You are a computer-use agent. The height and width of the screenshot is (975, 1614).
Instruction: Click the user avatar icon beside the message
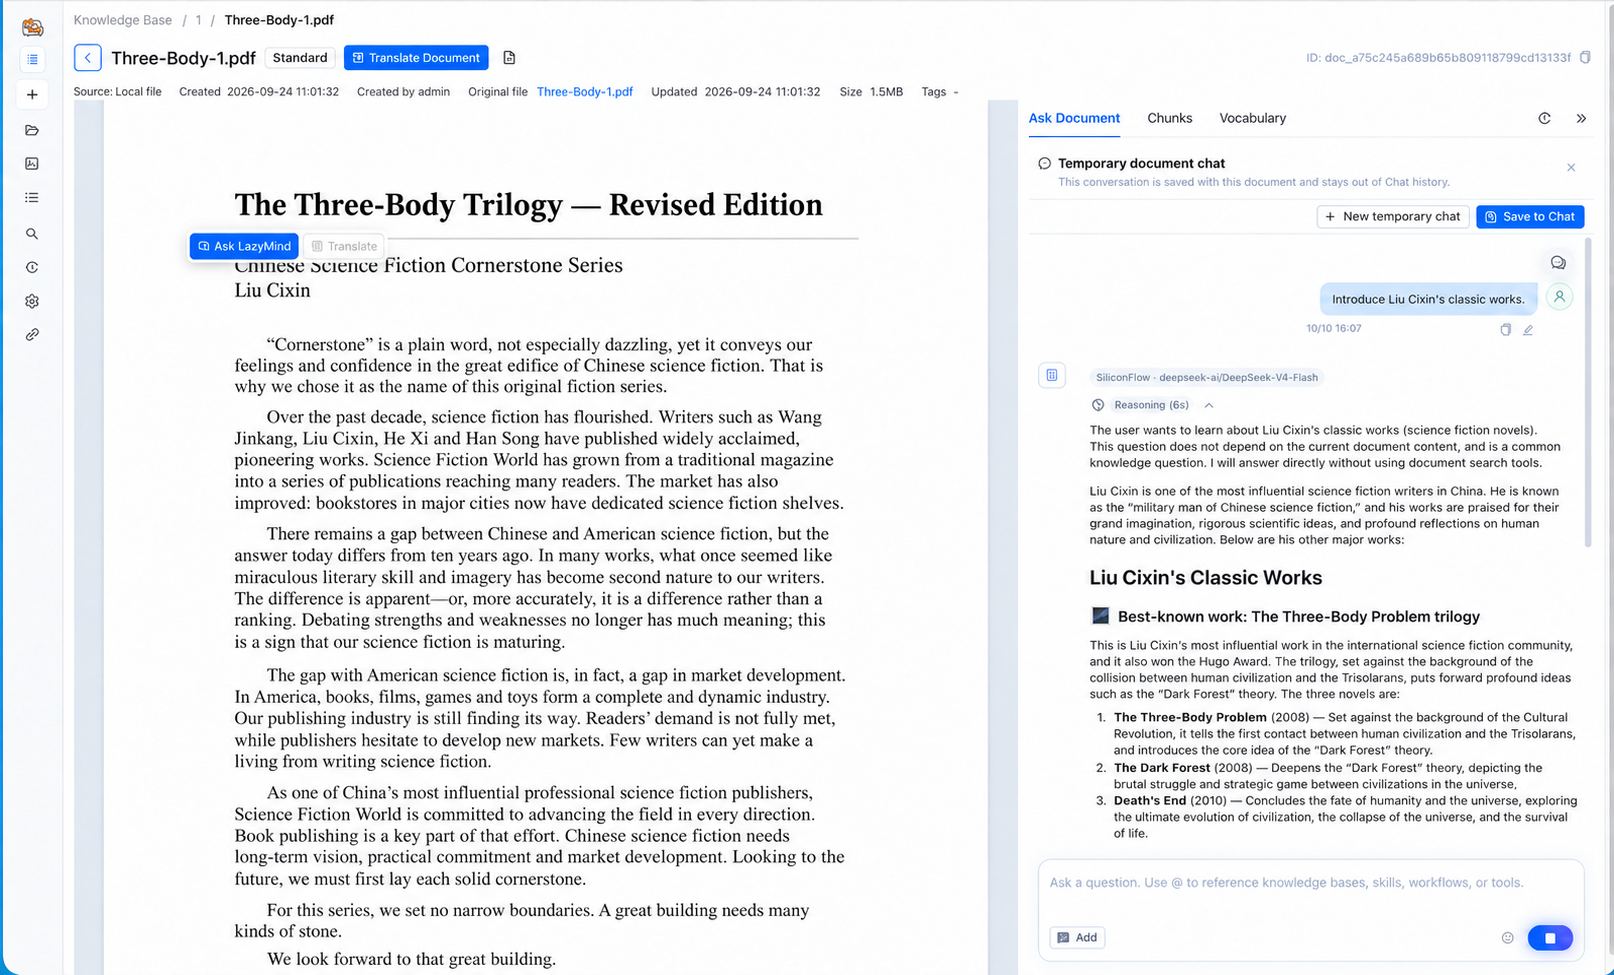(x=1559, y=296)
